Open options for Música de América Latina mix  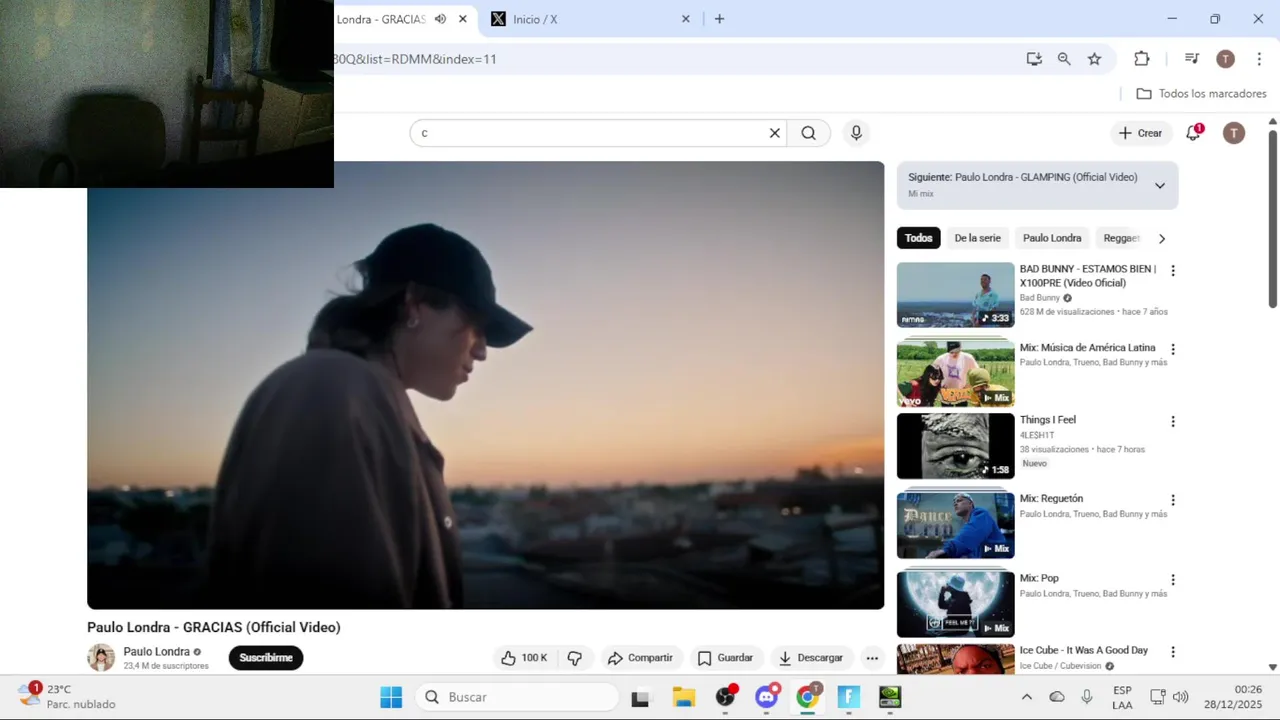coord(1173,350)
